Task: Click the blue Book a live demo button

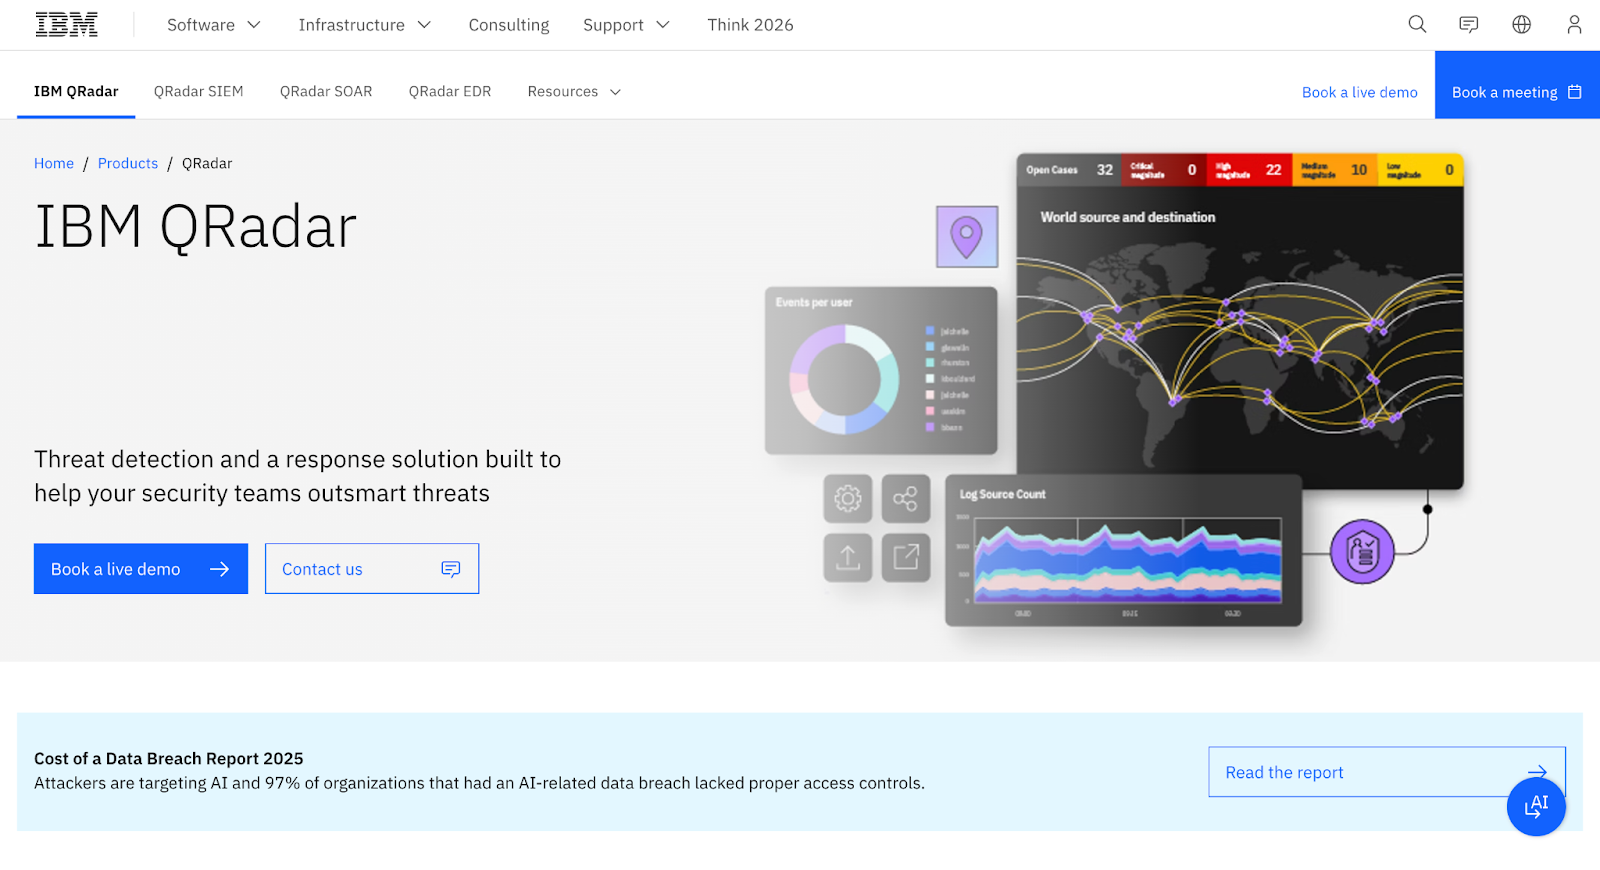Action: tap(141, 569)
